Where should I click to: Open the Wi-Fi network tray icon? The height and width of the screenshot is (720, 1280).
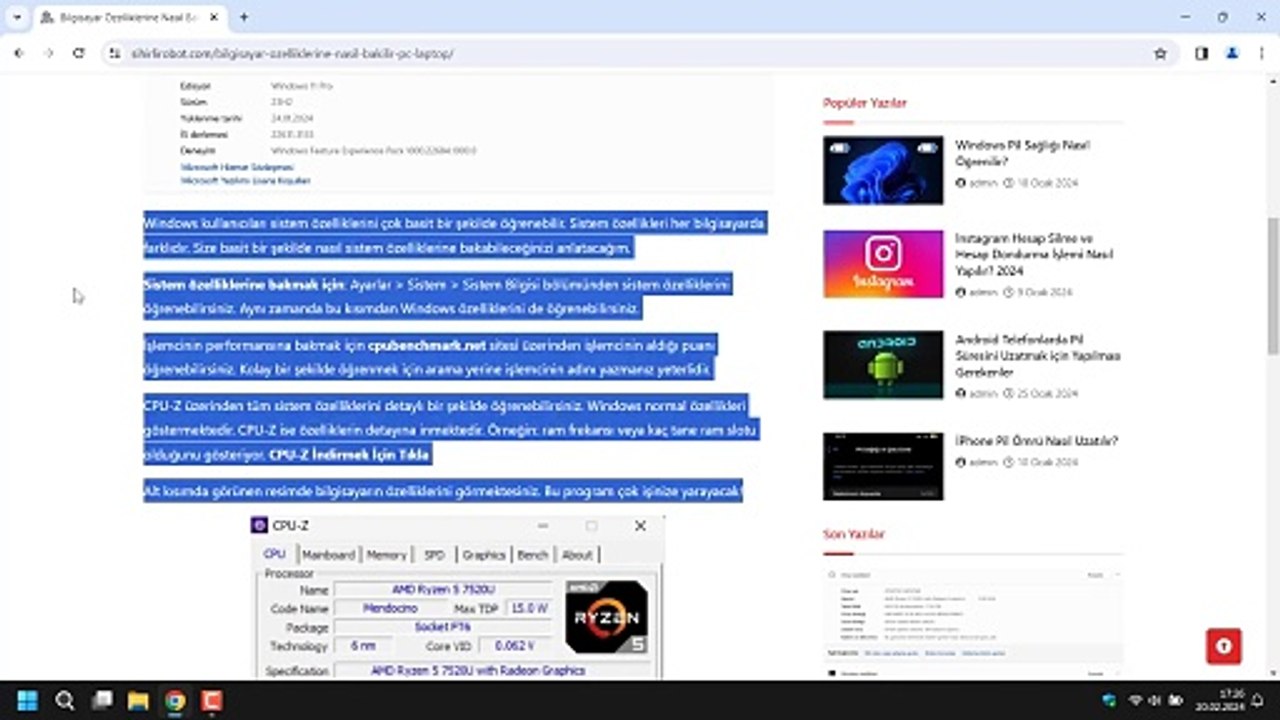click(1135, 700)
